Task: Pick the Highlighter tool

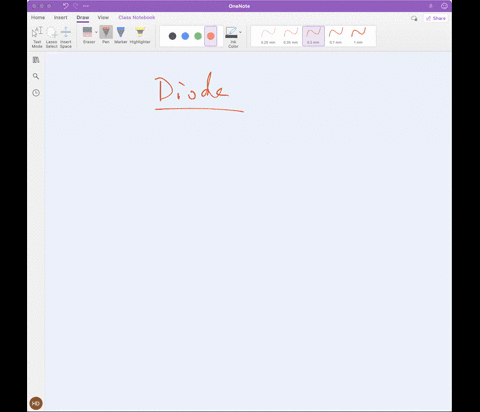Action: click(140, 35)
